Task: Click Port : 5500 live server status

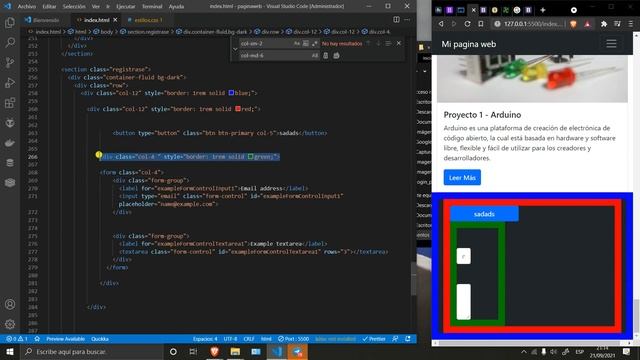Action: (x=293, y=339)
